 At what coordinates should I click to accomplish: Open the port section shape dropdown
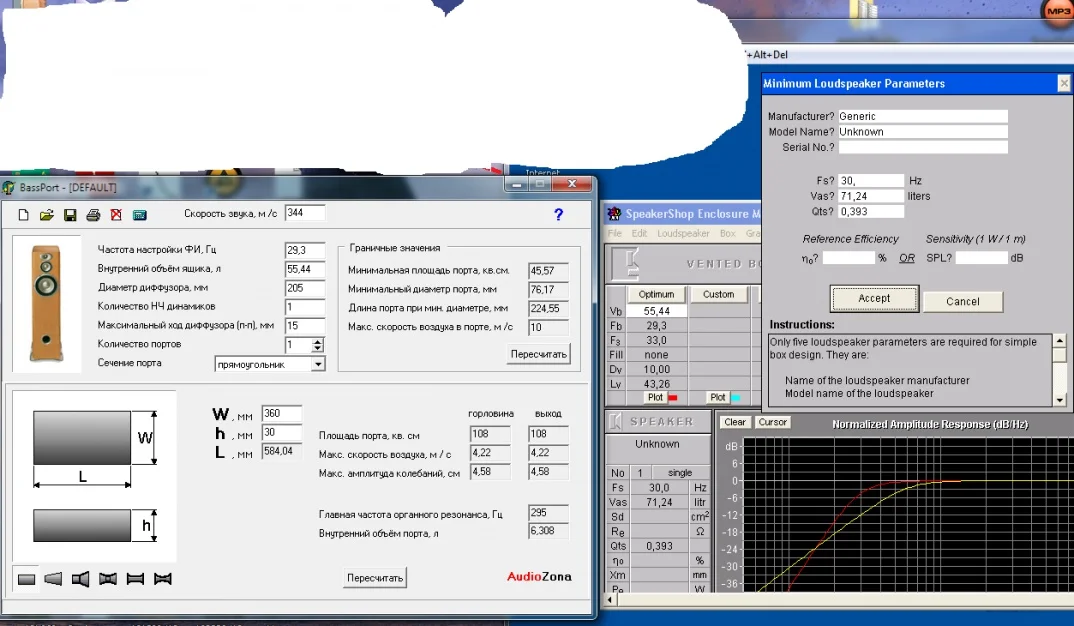tap(318, 364)
